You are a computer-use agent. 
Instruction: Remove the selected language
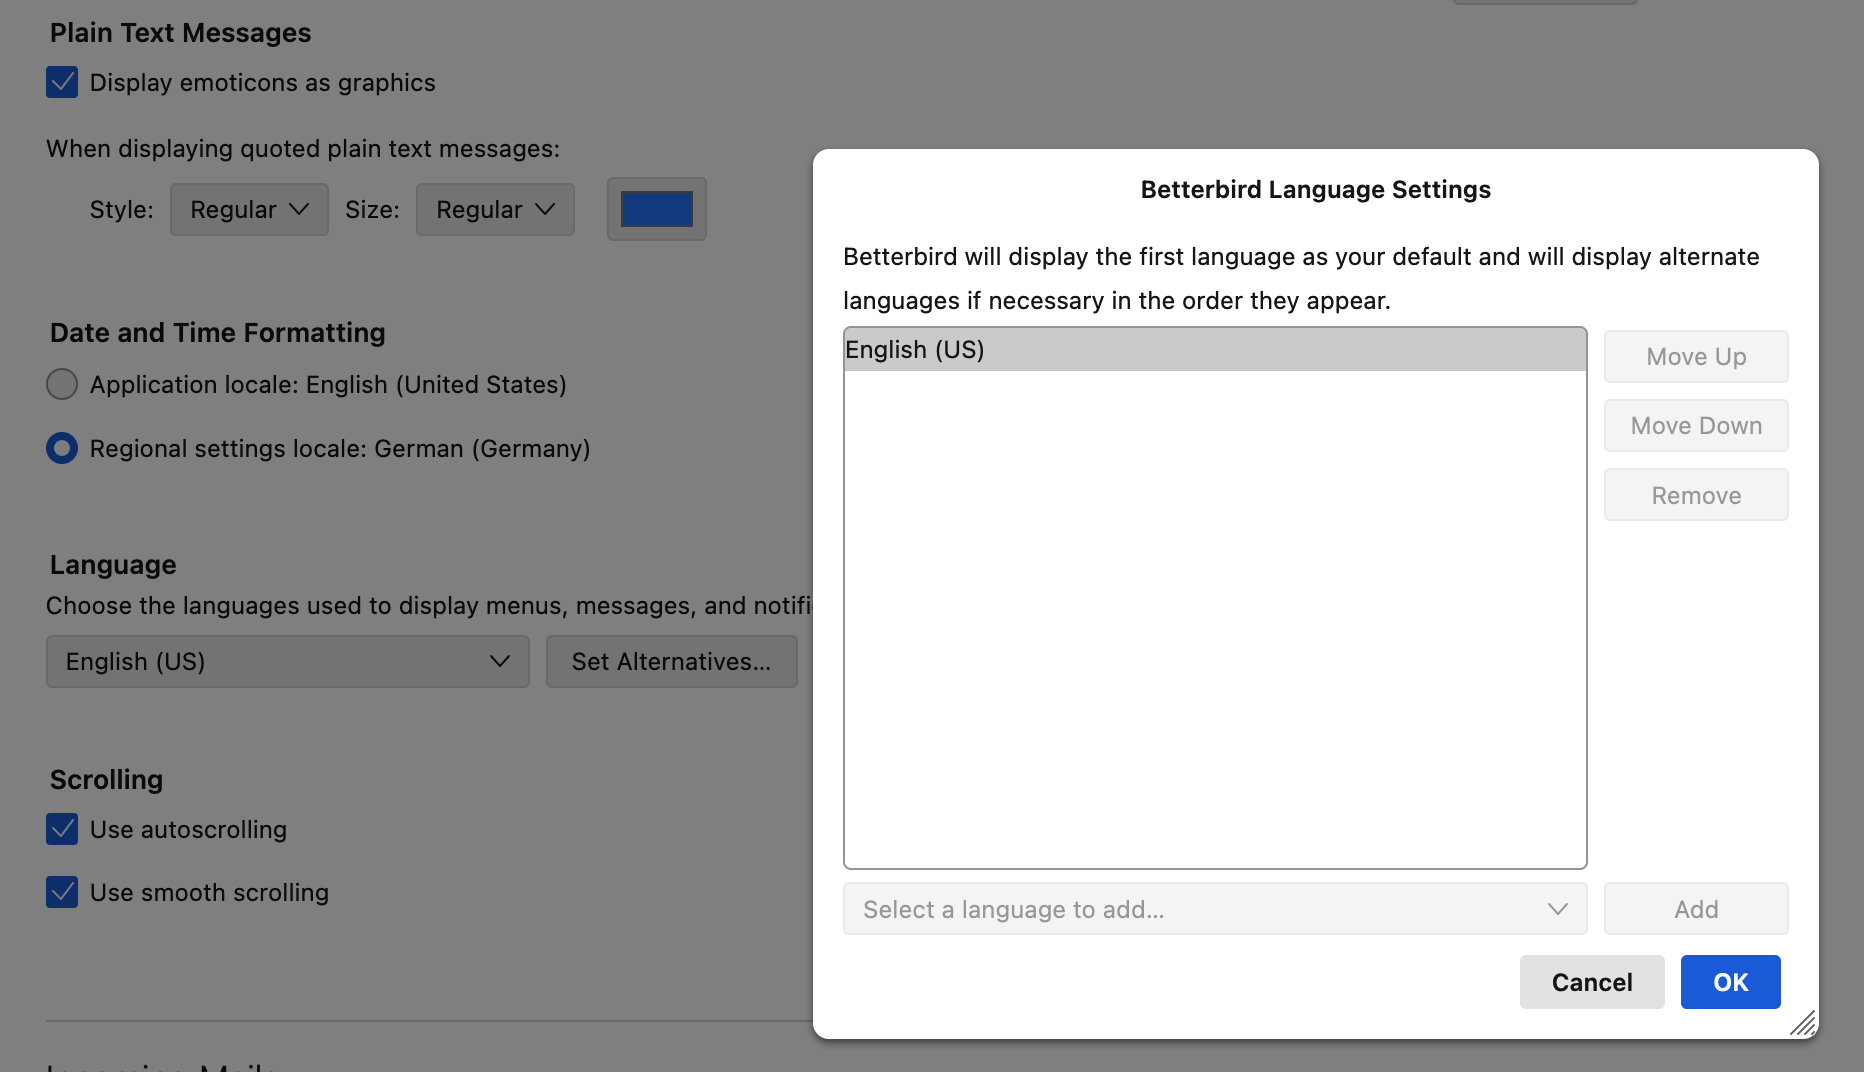click(1696, 495)
